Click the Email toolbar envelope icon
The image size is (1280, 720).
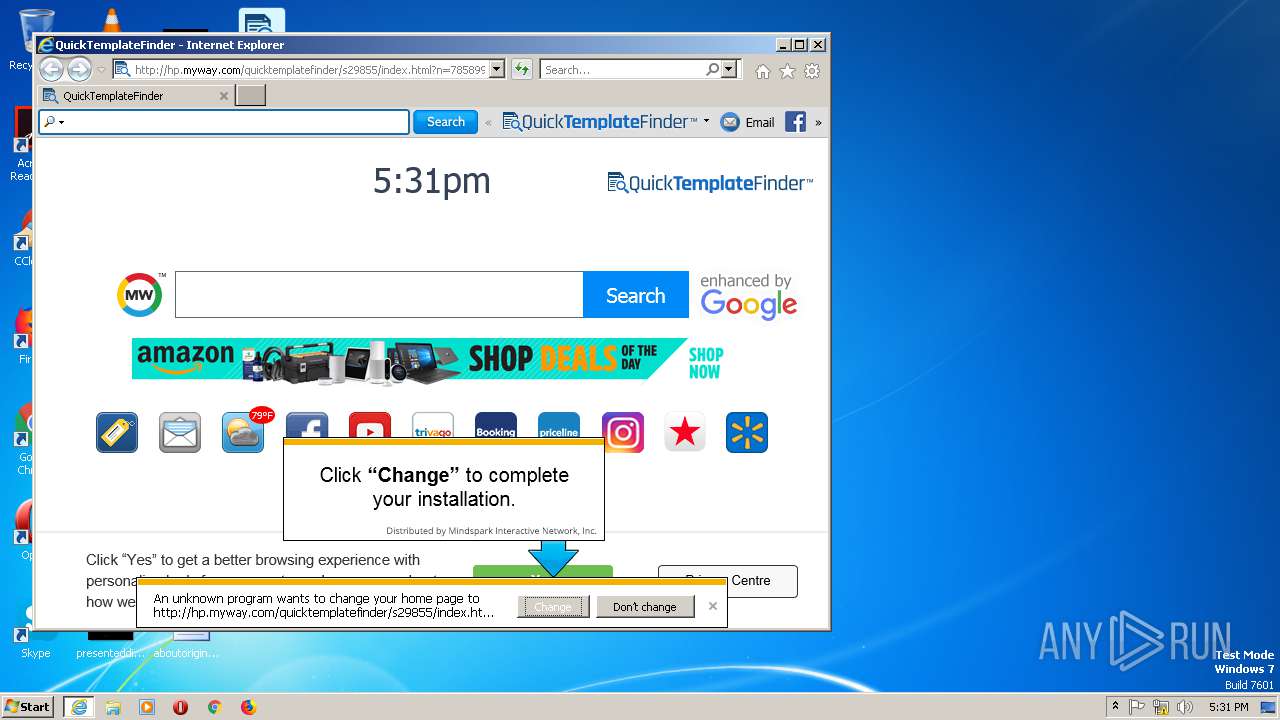[x=730, y=122]
